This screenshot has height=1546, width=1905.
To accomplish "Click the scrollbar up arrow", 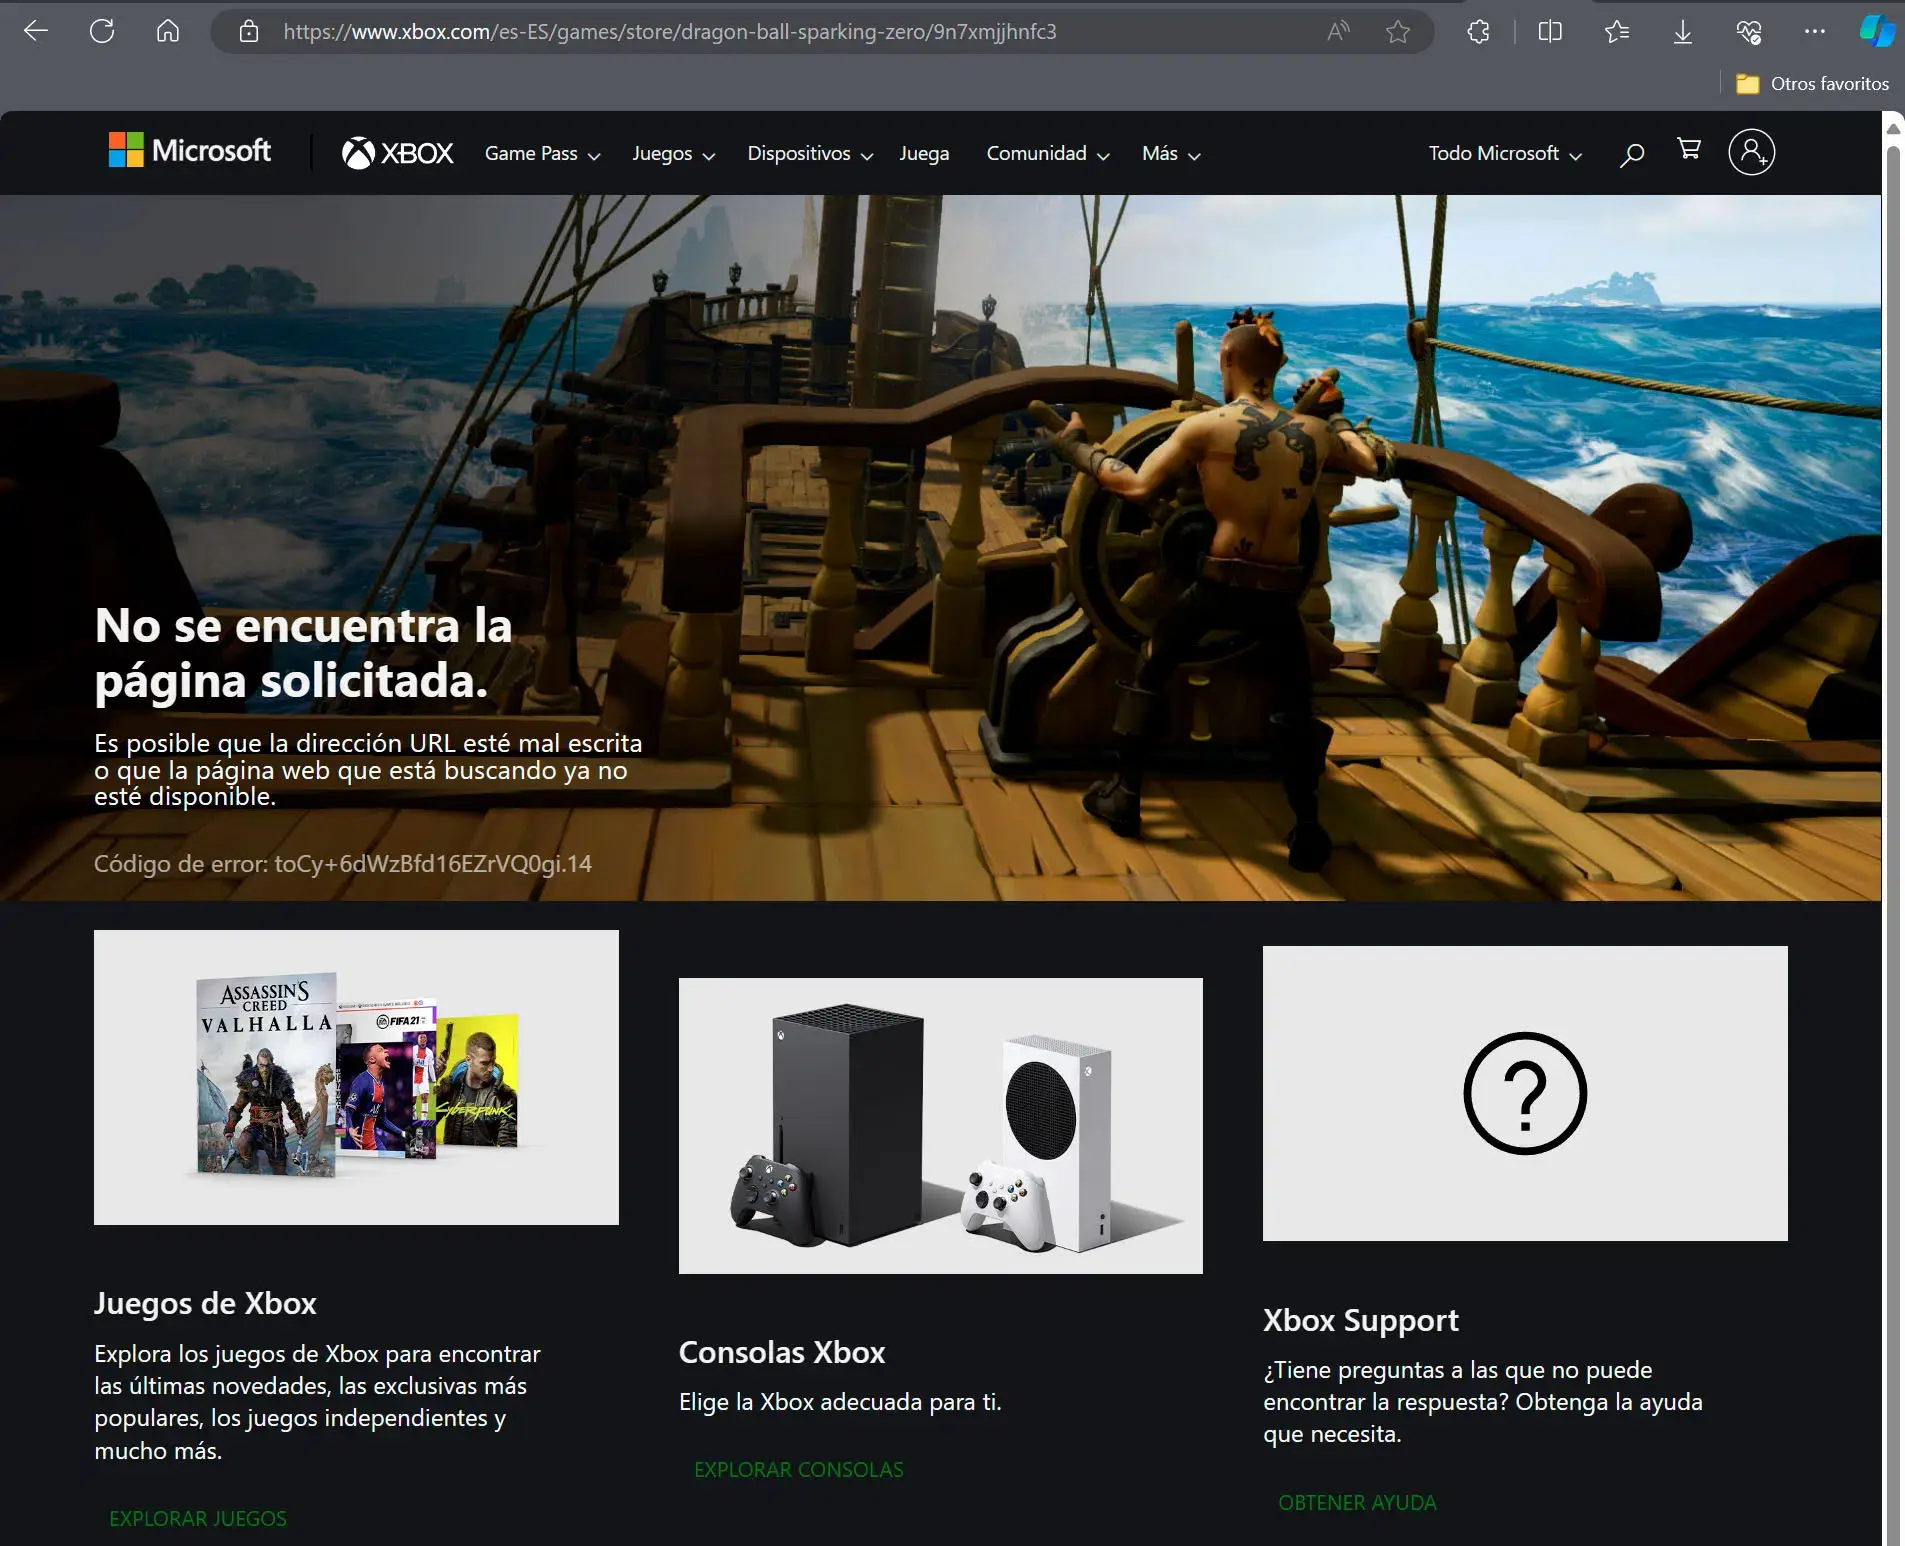I will pos(1892,128).
